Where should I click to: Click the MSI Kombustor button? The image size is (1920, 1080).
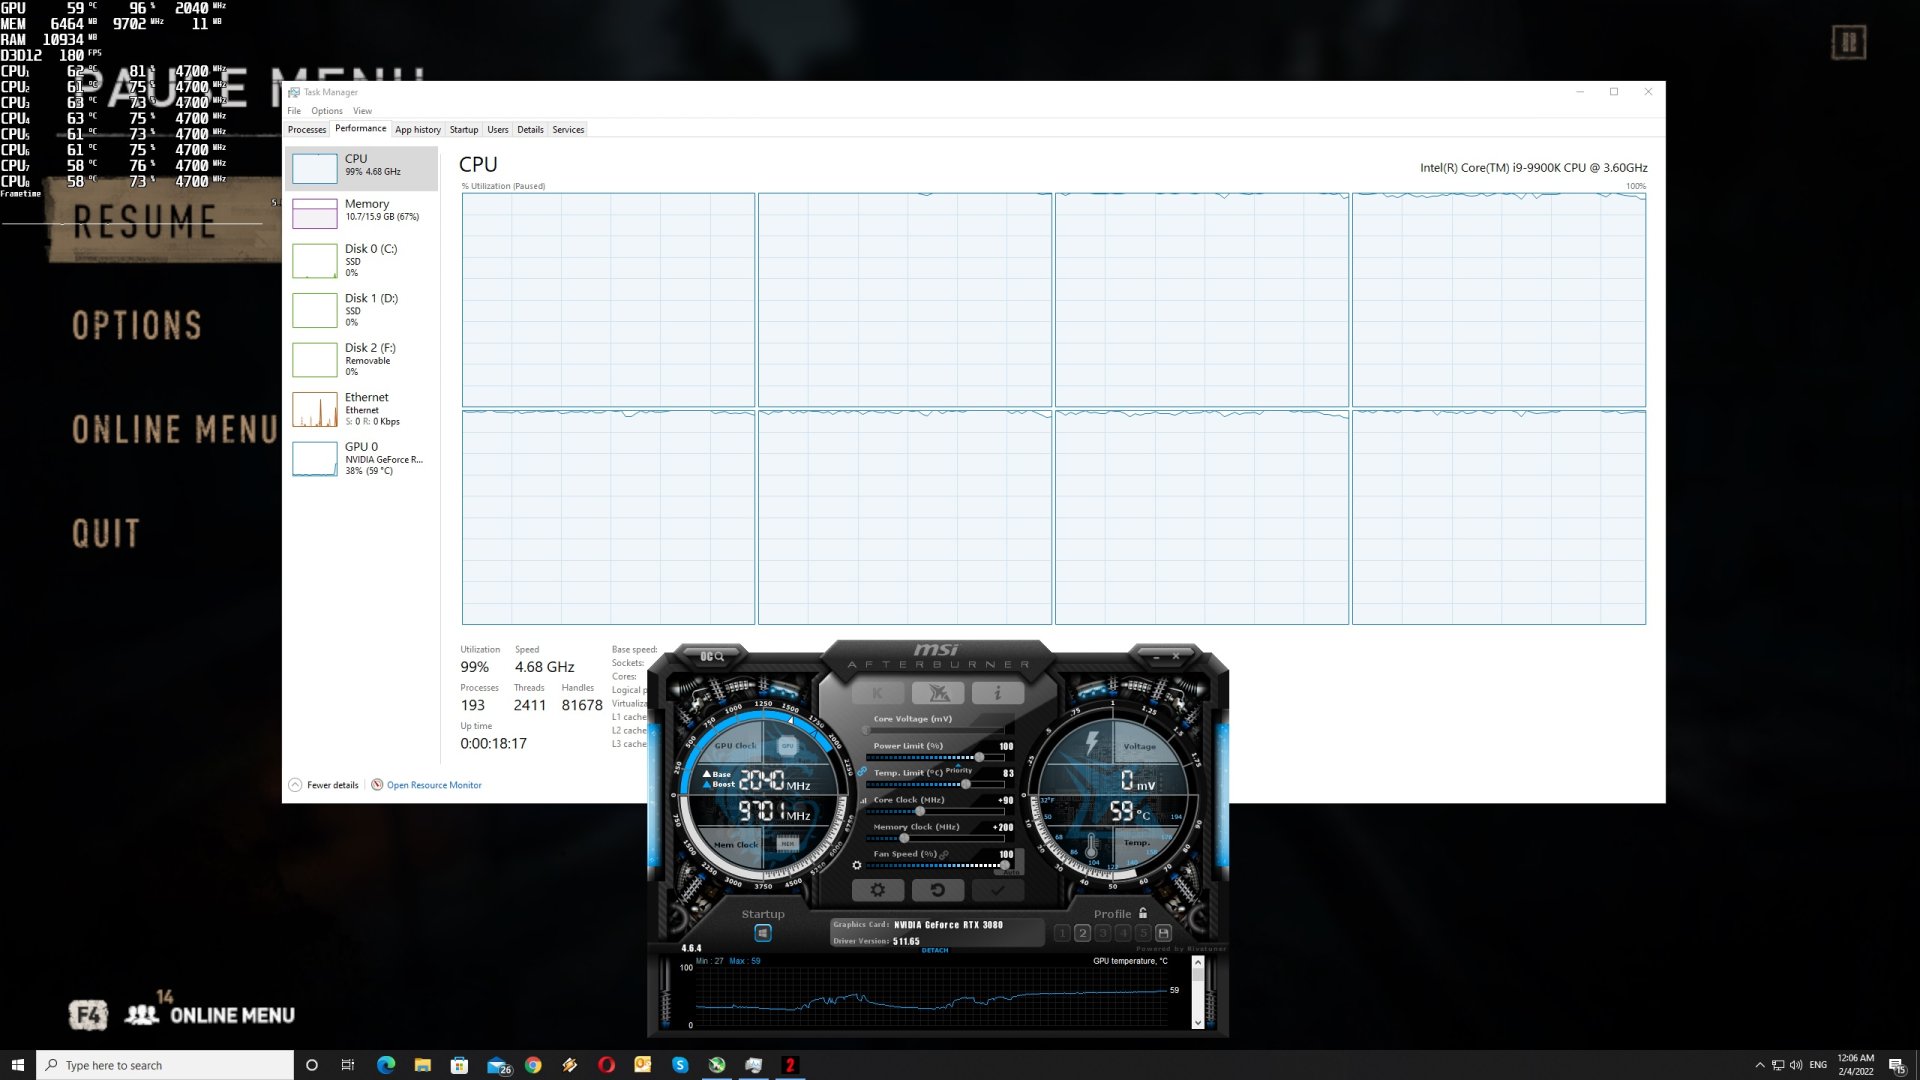(x=877, y=693)
